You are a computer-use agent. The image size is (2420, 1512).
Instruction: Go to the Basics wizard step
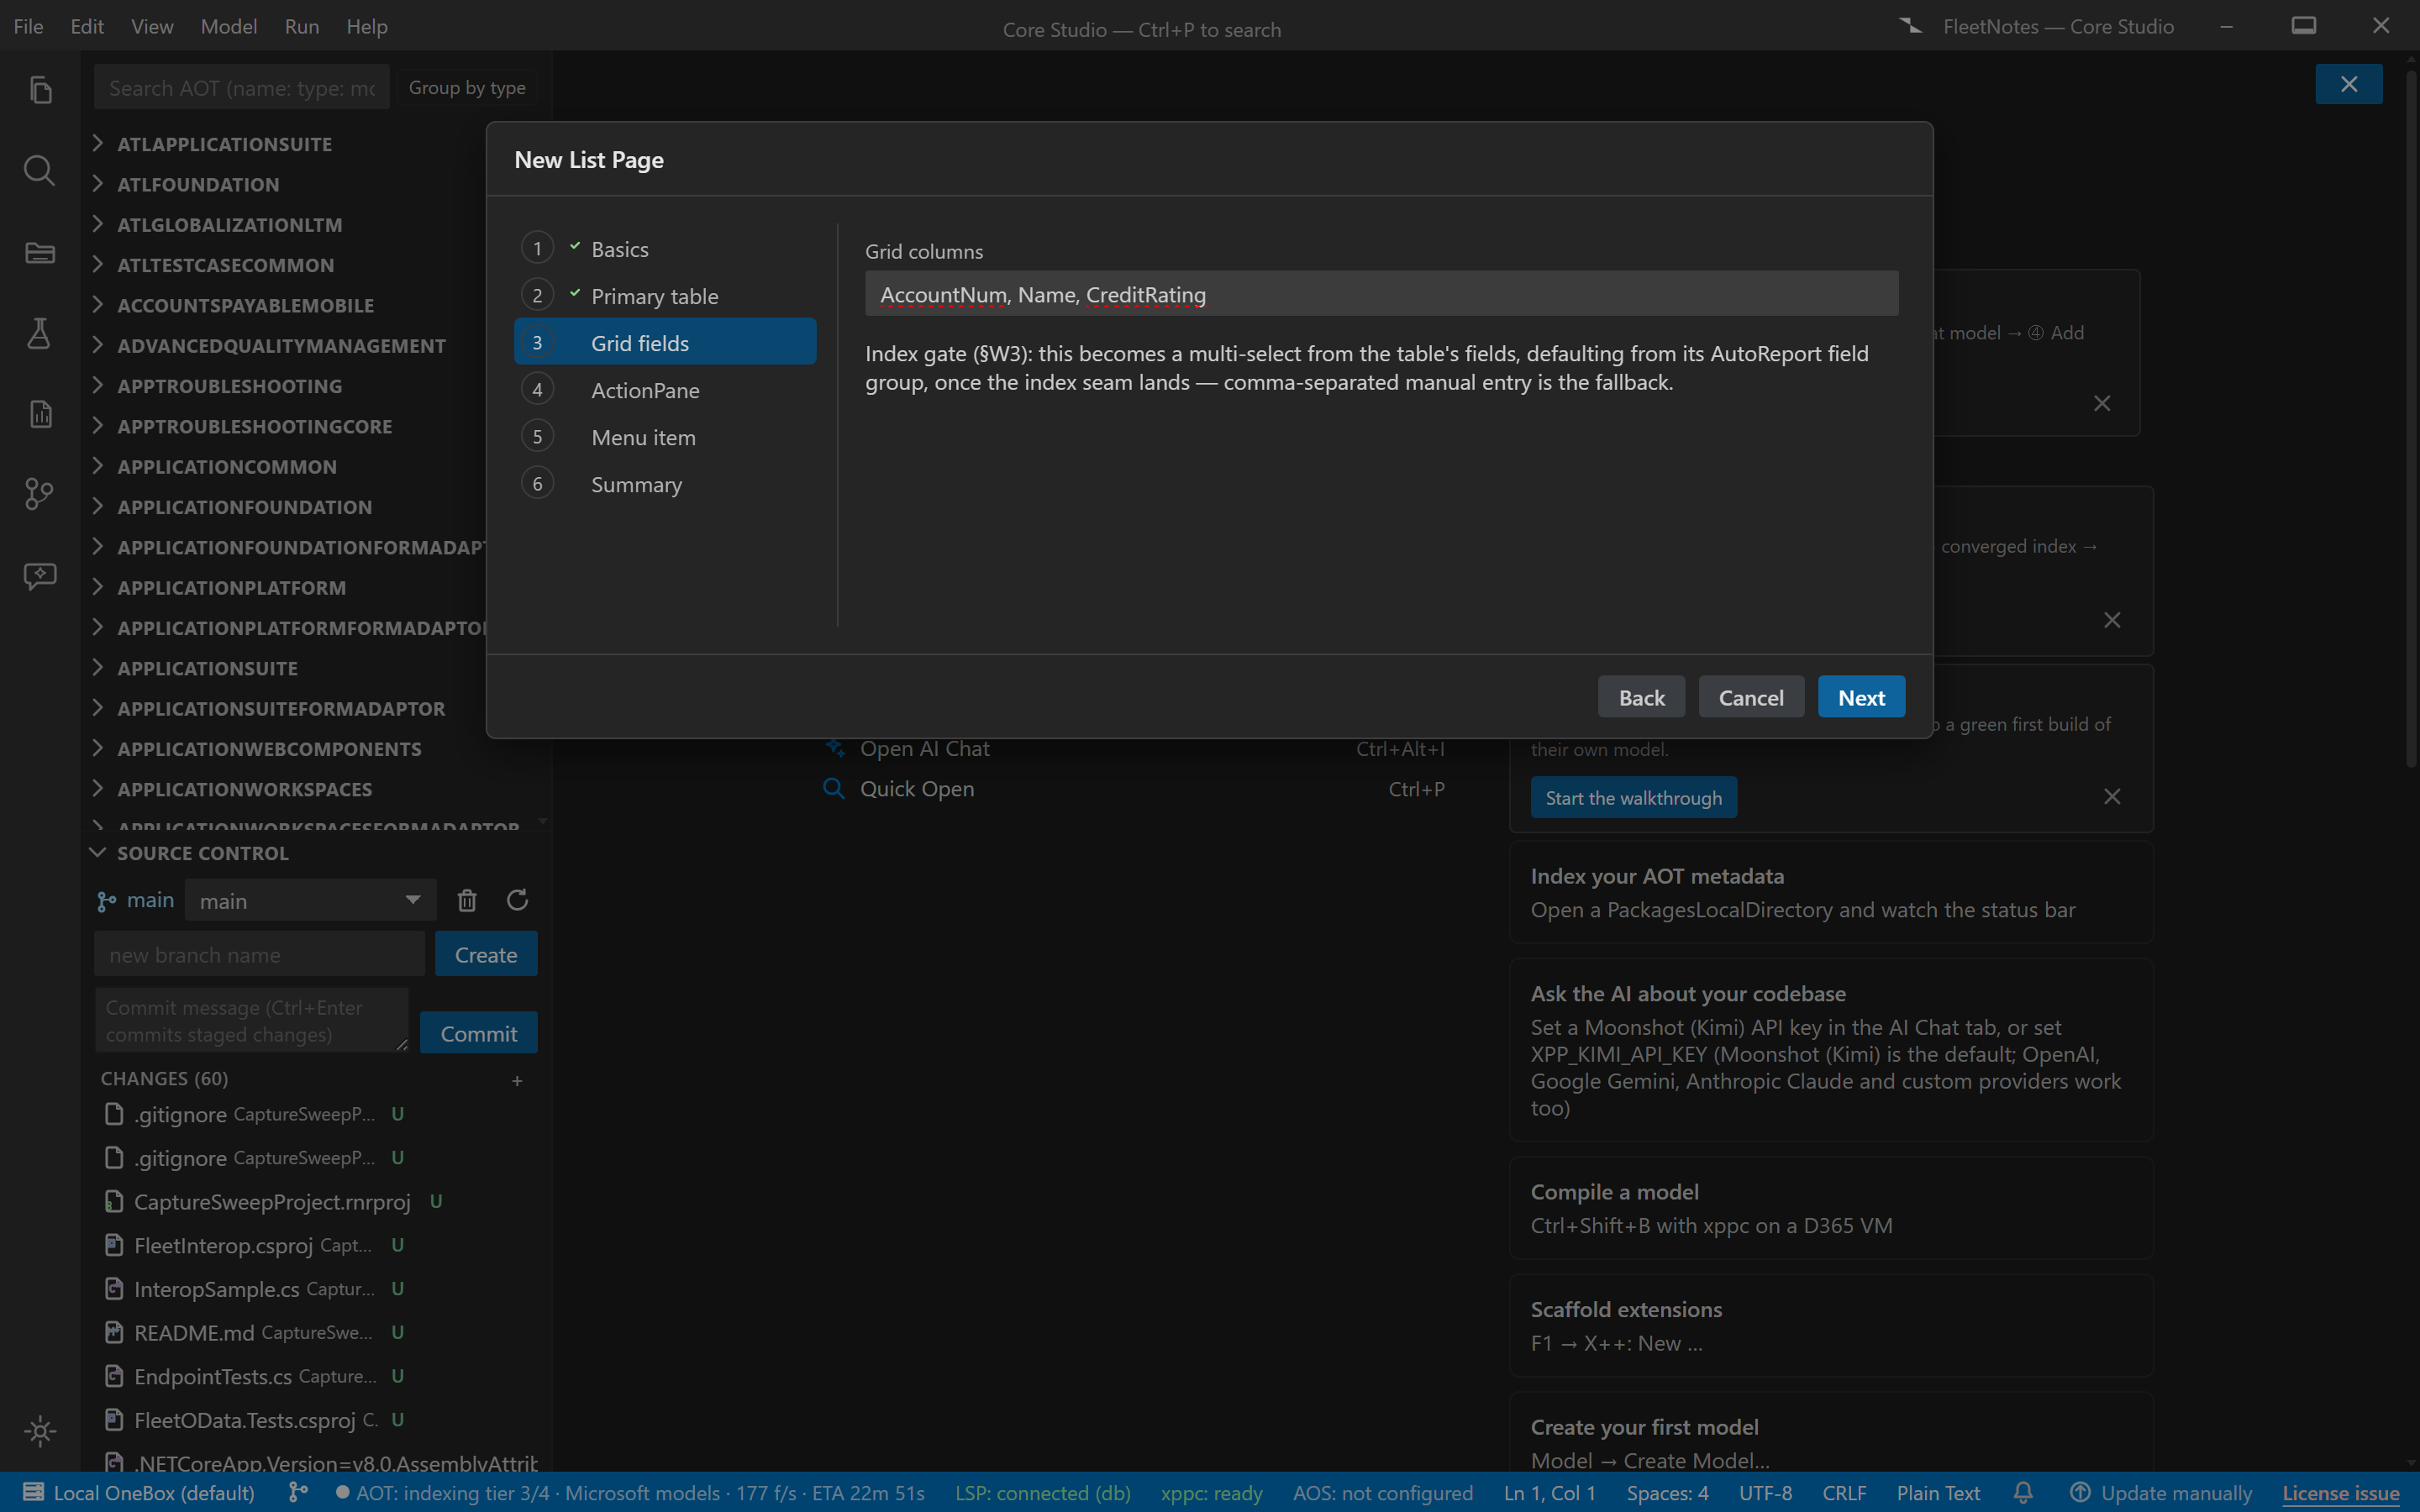point(665,249)
